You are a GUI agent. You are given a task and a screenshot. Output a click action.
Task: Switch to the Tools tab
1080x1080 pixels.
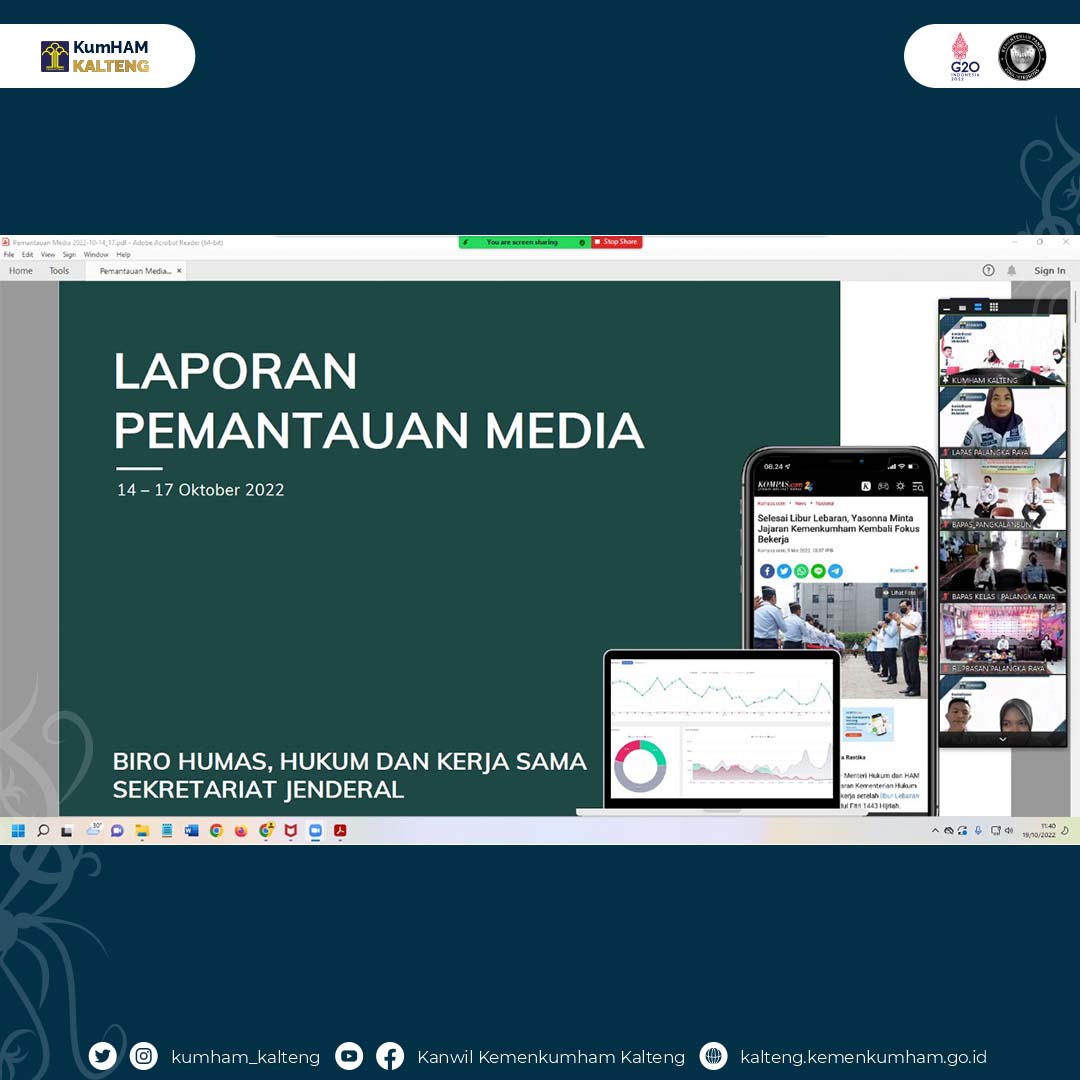59,271
